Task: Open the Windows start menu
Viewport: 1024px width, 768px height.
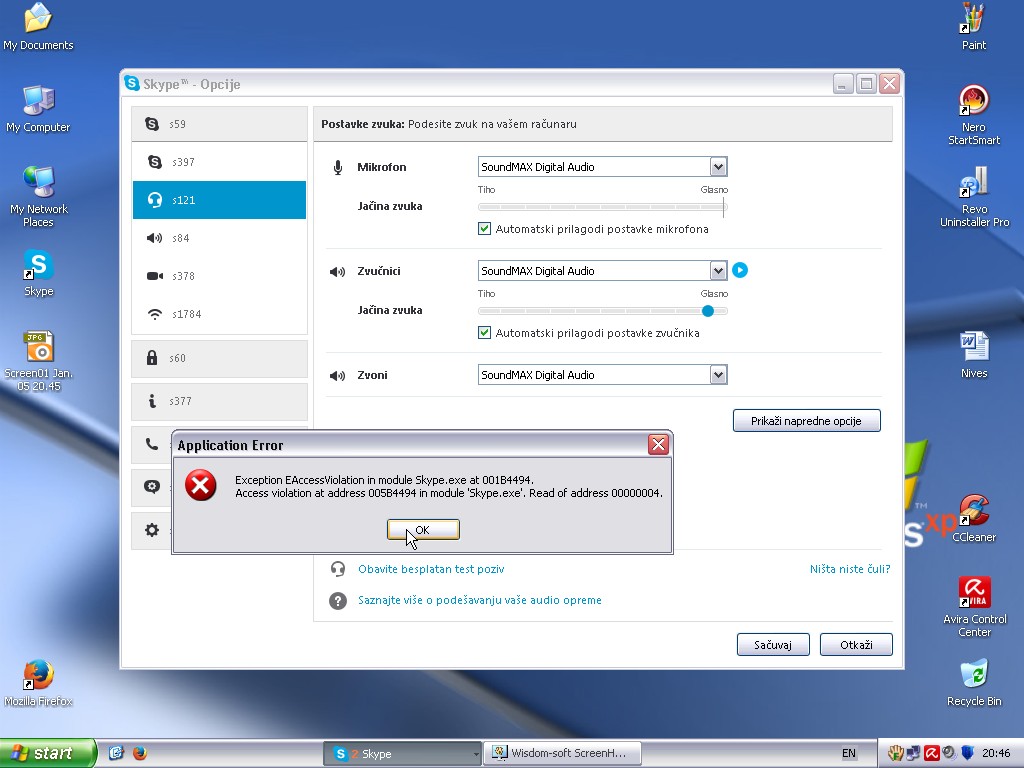Action: [48, 753]
